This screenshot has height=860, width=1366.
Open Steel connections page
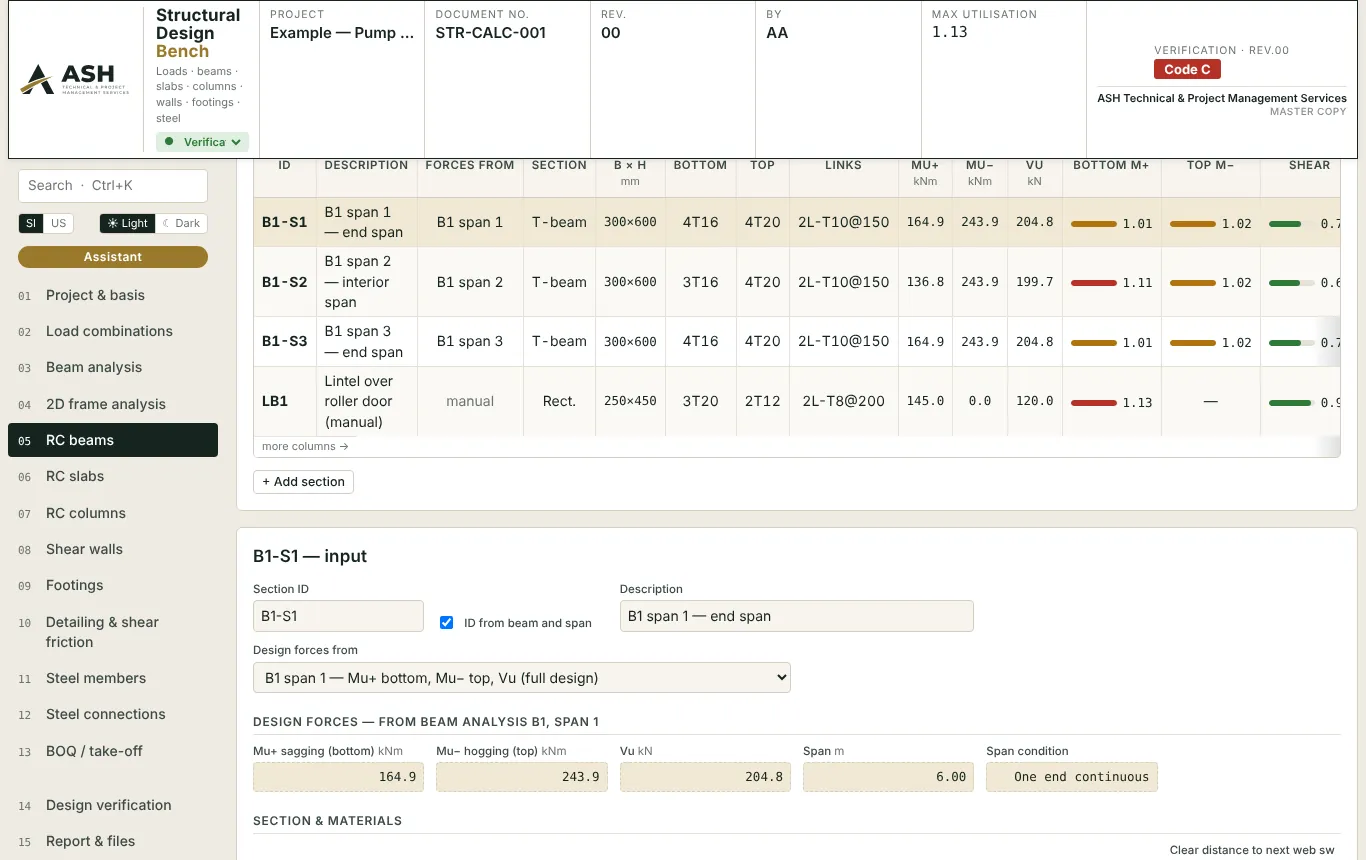113,714
